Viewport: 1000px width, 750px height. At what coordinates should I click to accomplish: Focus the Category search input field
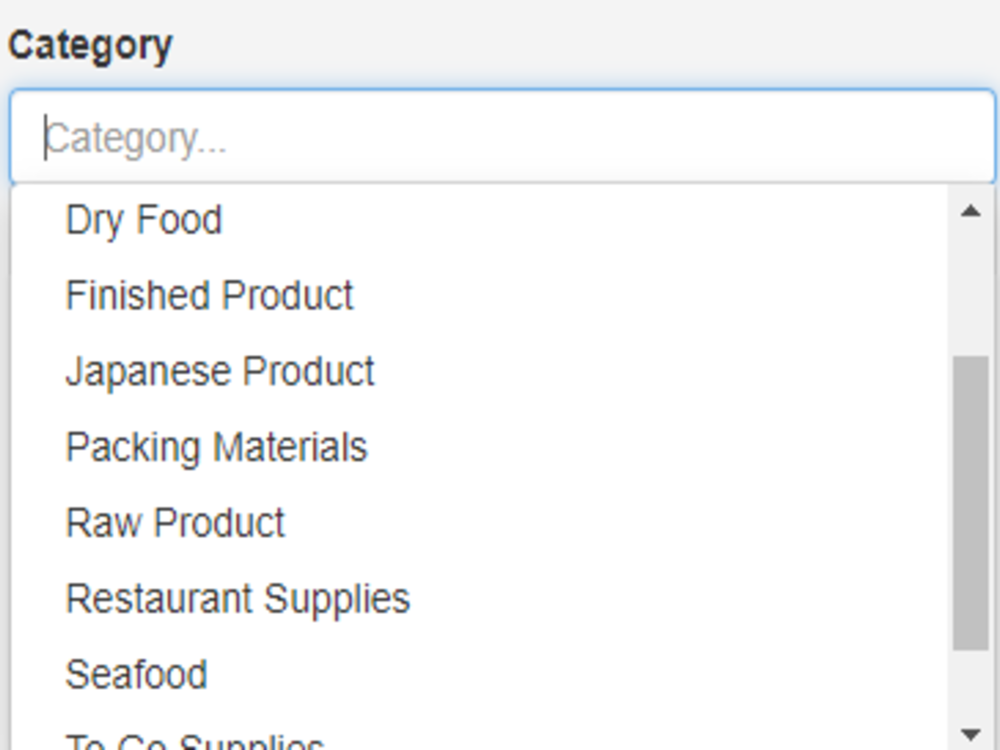(502, 137)
